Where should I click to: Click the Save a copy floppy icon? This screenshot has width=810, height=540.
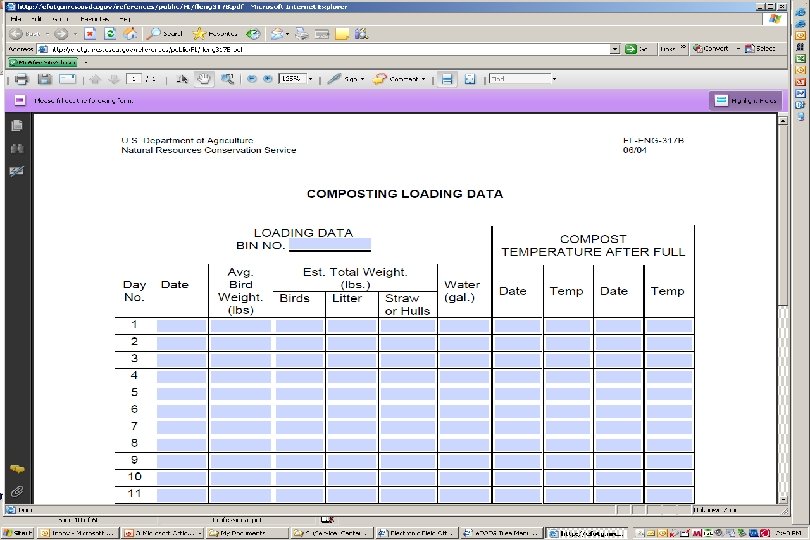[44, 79]
